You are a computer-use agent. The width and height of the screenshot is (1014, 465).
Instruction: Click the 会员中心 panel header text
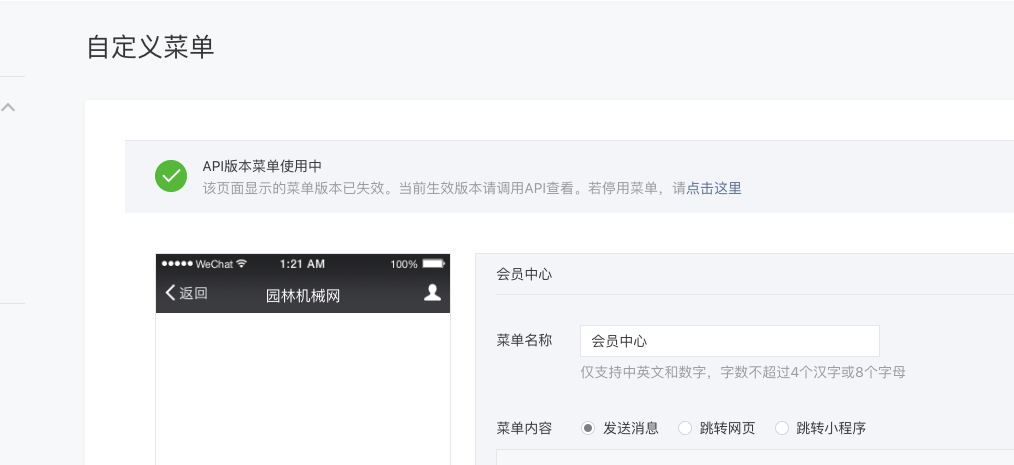(524, 274)
